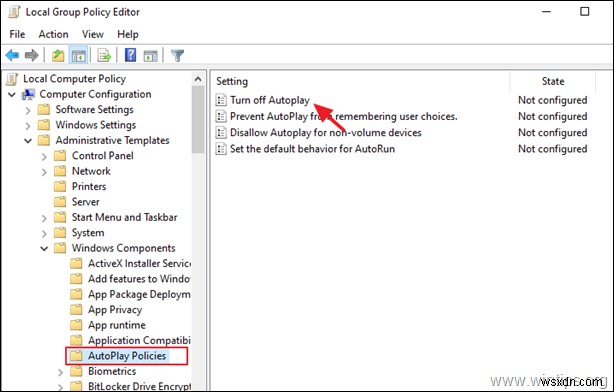Click the policy icon beside Disallow Autoplay

point(221,133)
